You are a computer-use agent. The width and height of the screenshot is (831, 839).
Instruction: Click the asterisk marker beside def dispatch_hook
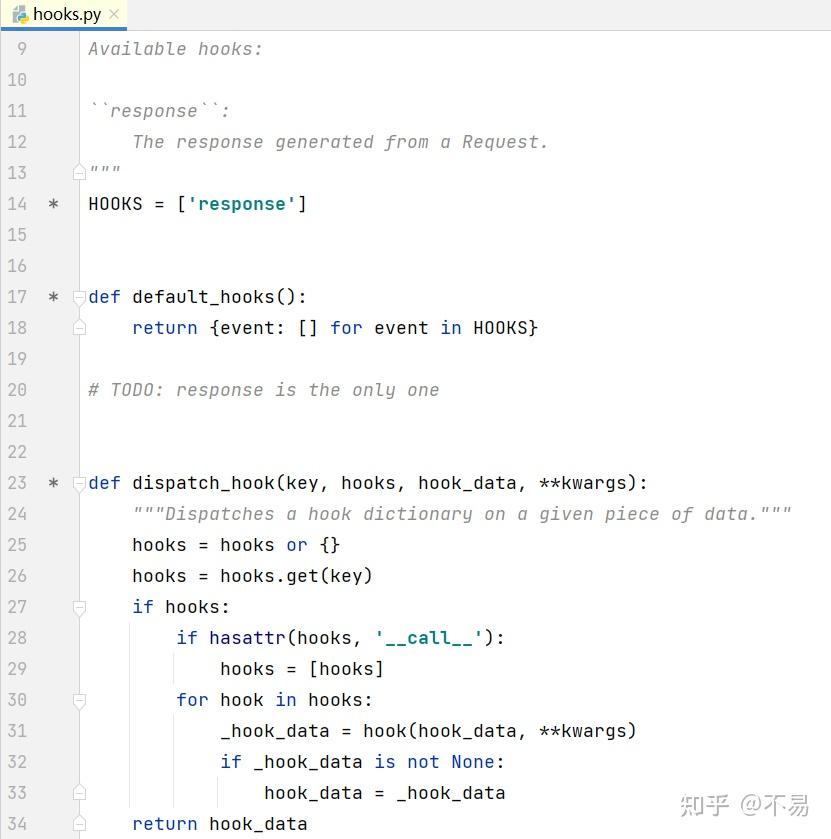54,483
